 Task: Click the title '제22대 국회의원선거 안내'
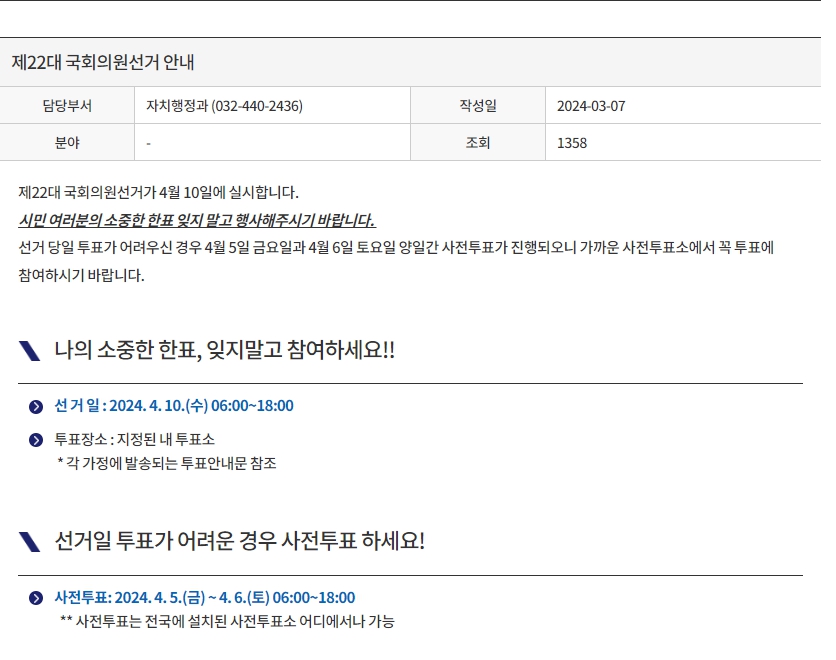103,62
